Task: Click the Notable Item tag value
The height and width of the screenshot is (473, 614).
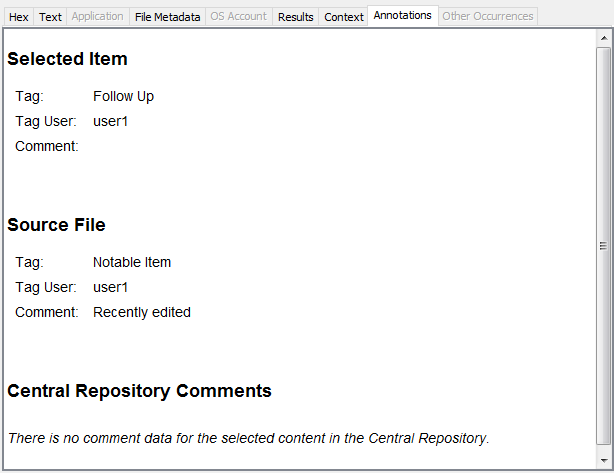Action: tap(132, 262)
